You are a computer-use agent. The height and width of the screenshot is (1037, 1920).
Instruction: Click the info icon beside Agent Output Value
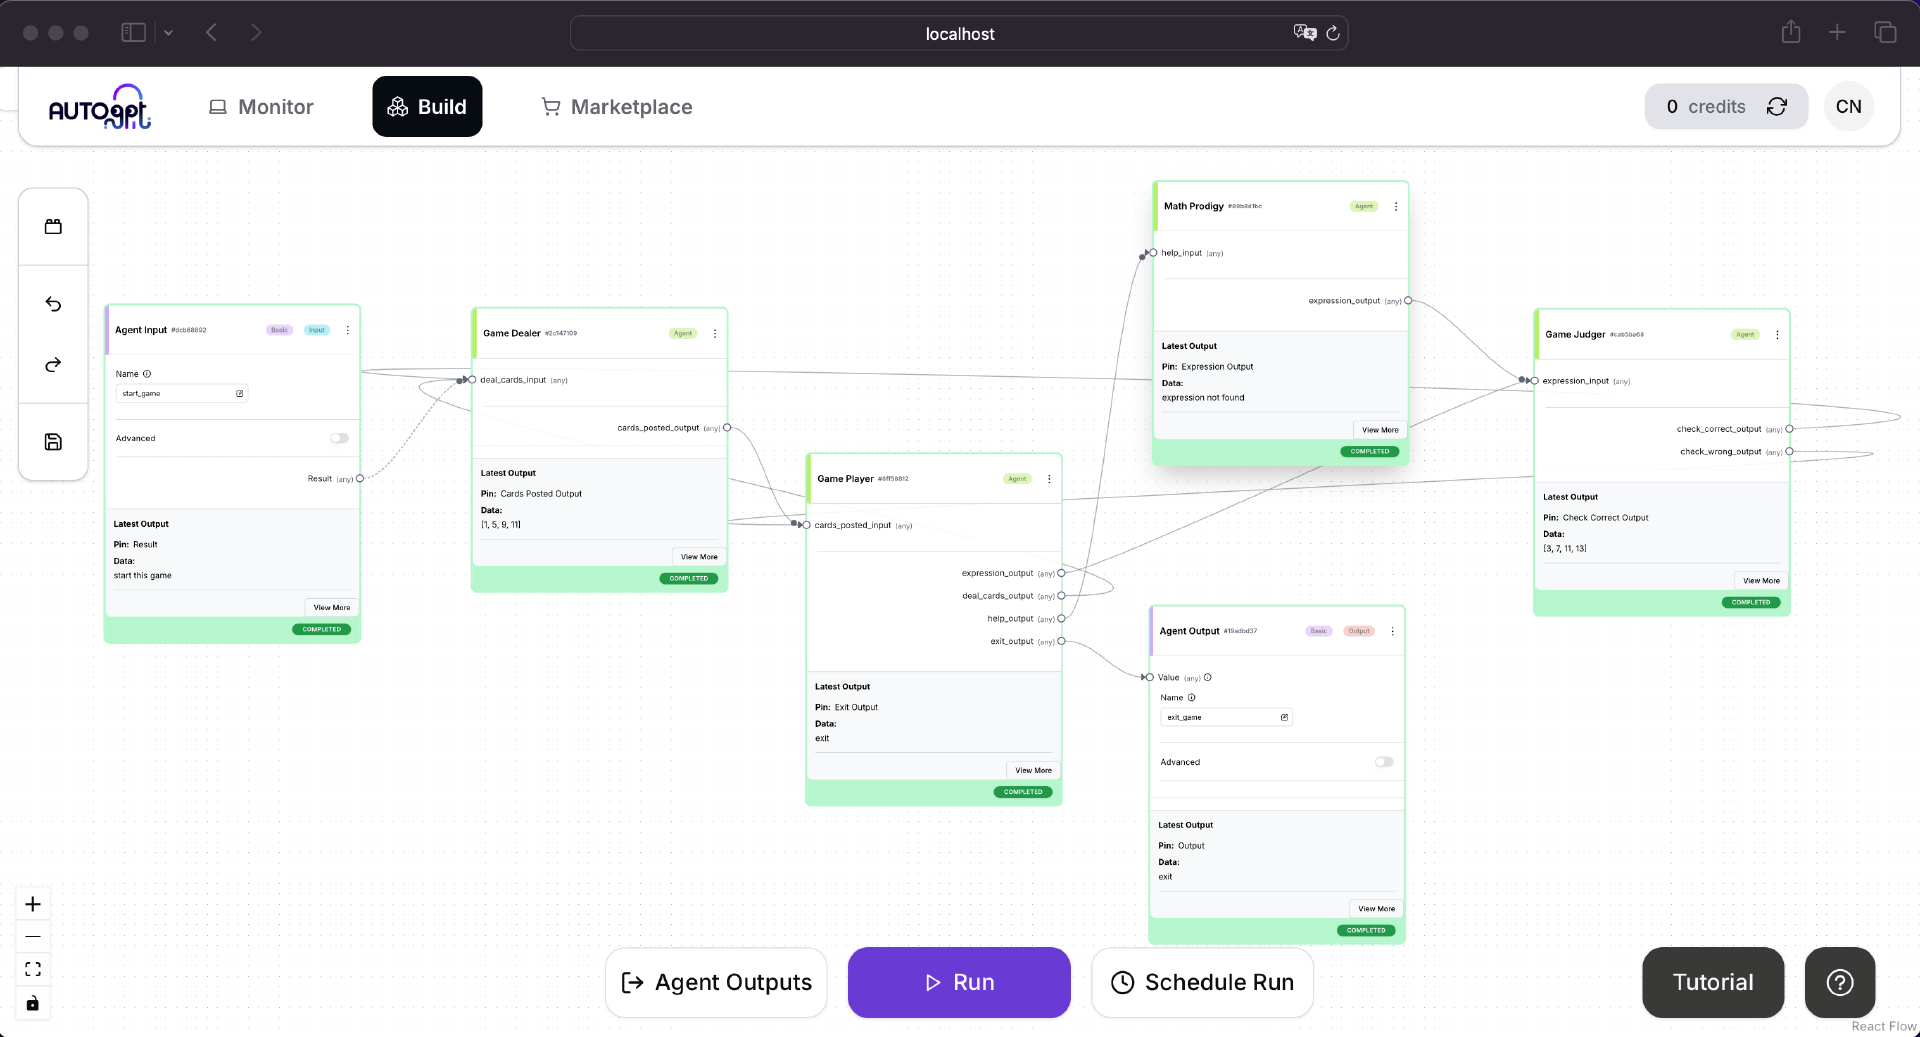(x=1208, y=678)
